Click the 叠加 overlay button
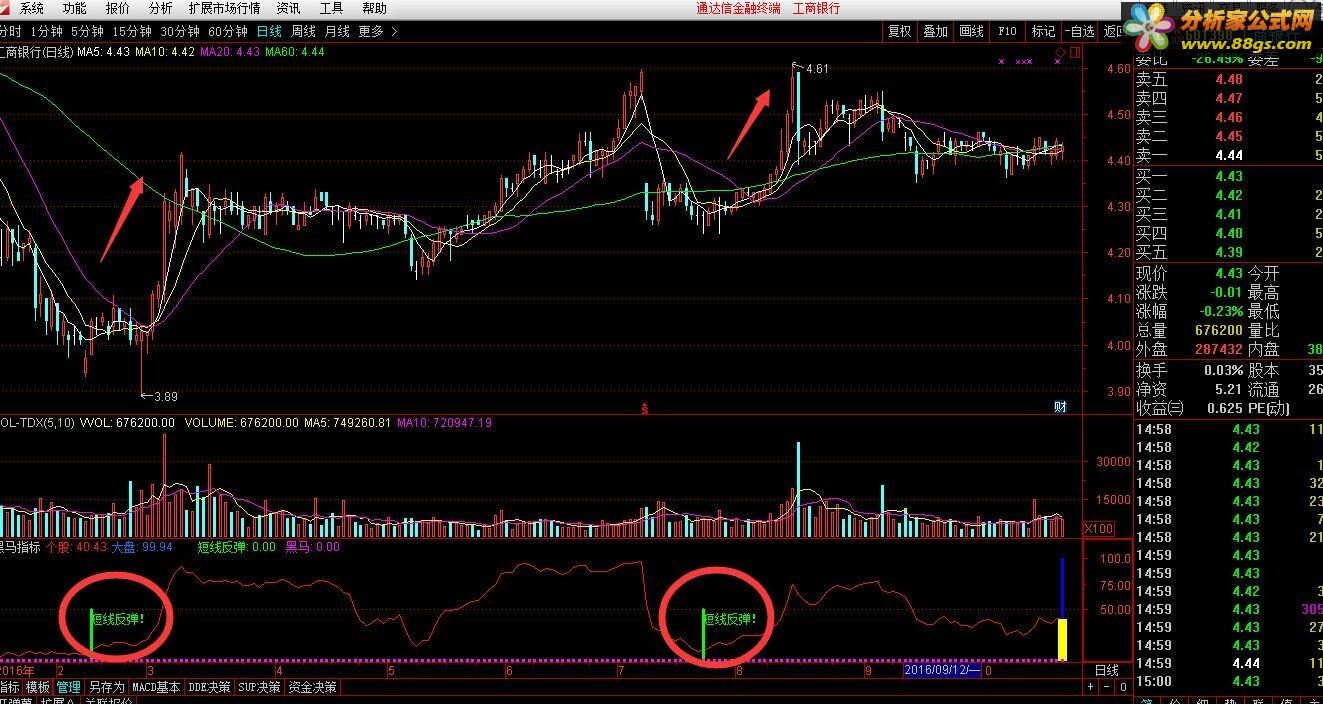Screen dimensions: 1323x704 coord(935,31)
